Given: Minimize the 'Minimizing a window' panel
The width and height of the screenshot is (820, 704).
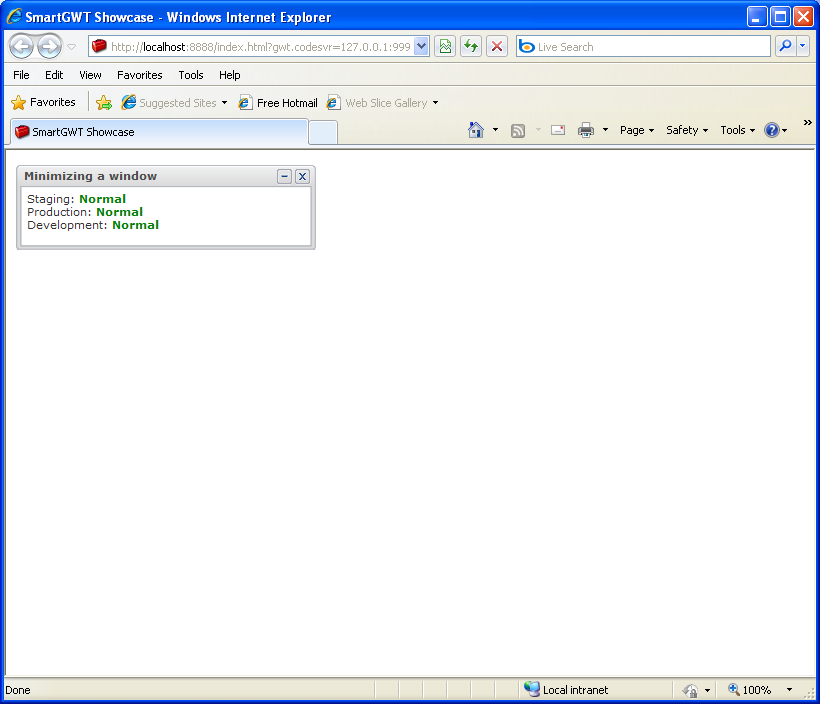Looking at the screenshot, I should (x=284, y=177).
